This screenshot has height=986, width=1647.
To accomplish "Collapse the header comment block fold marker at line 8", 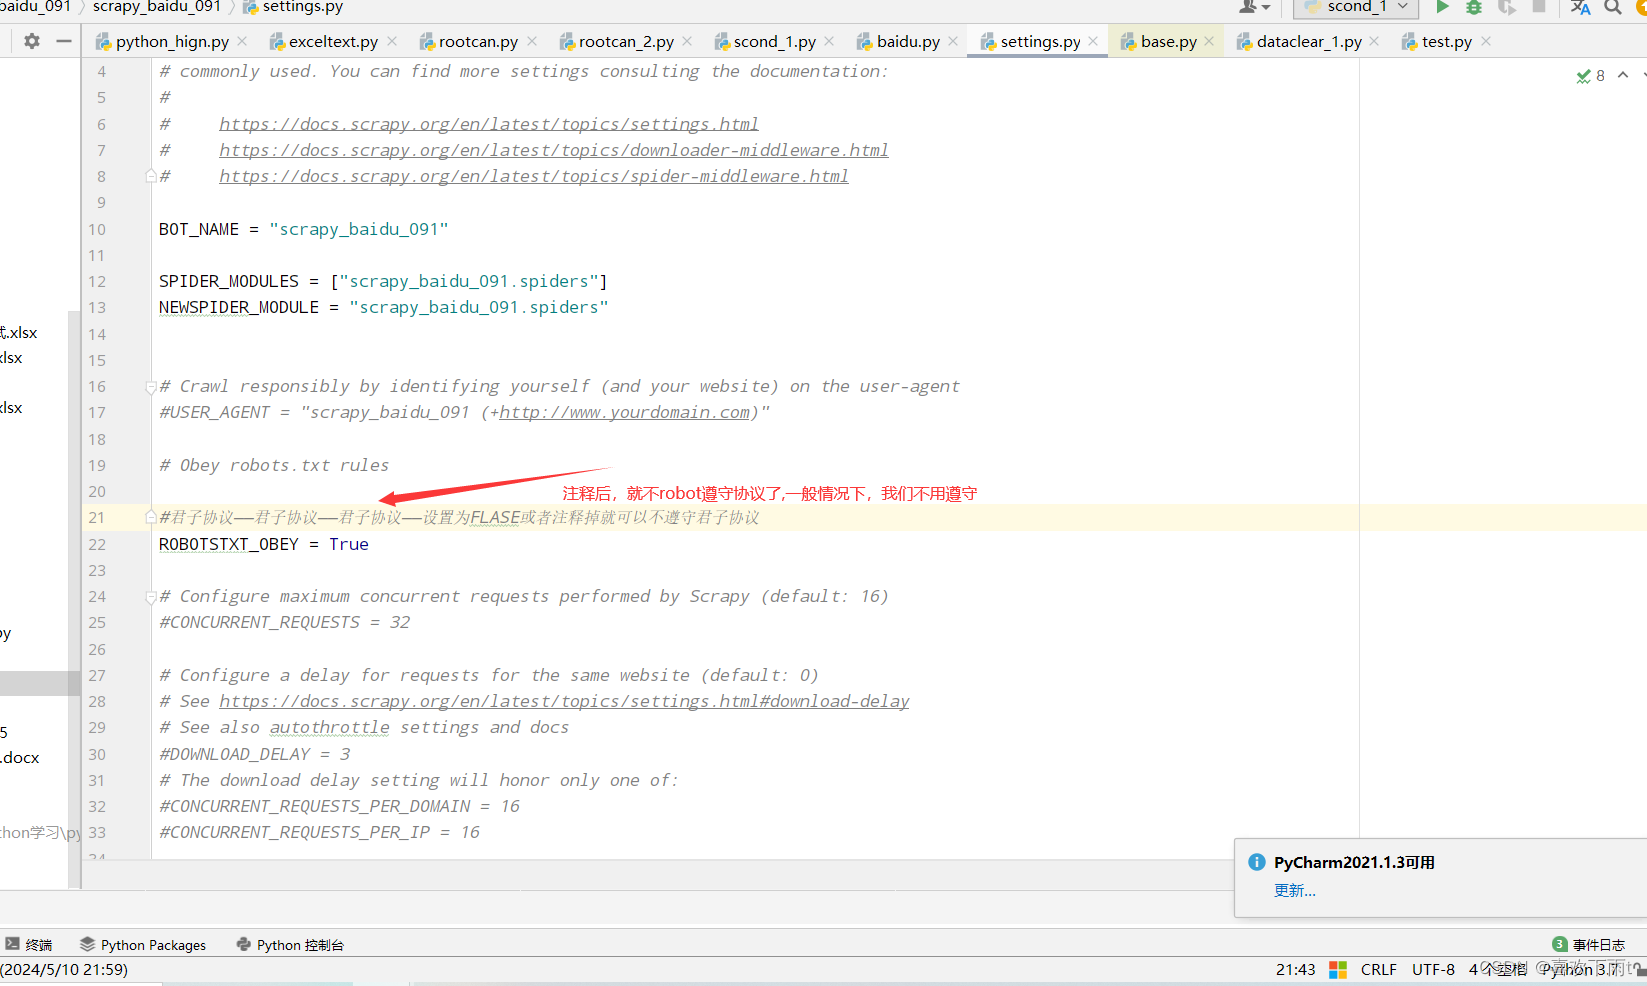I will tap(151, 176).
